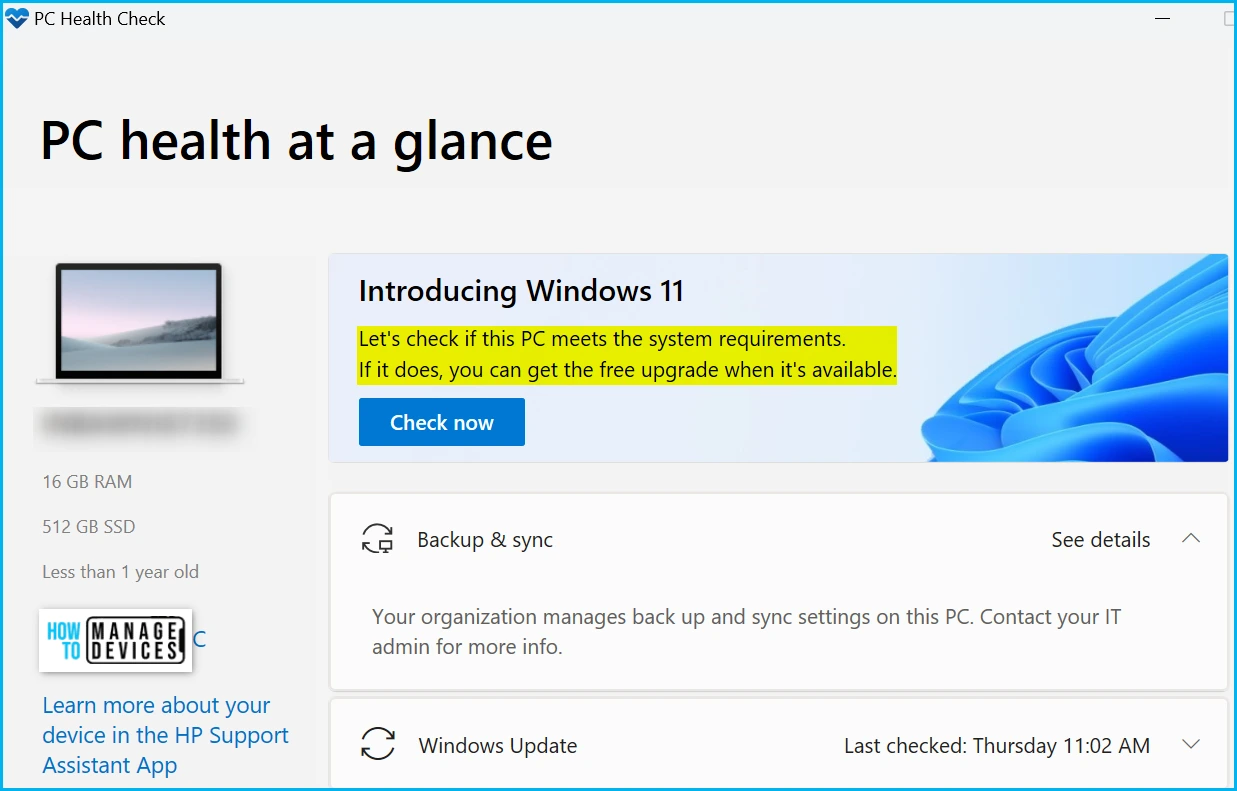Click the partially hidden link beside the logo

(200, 639)
